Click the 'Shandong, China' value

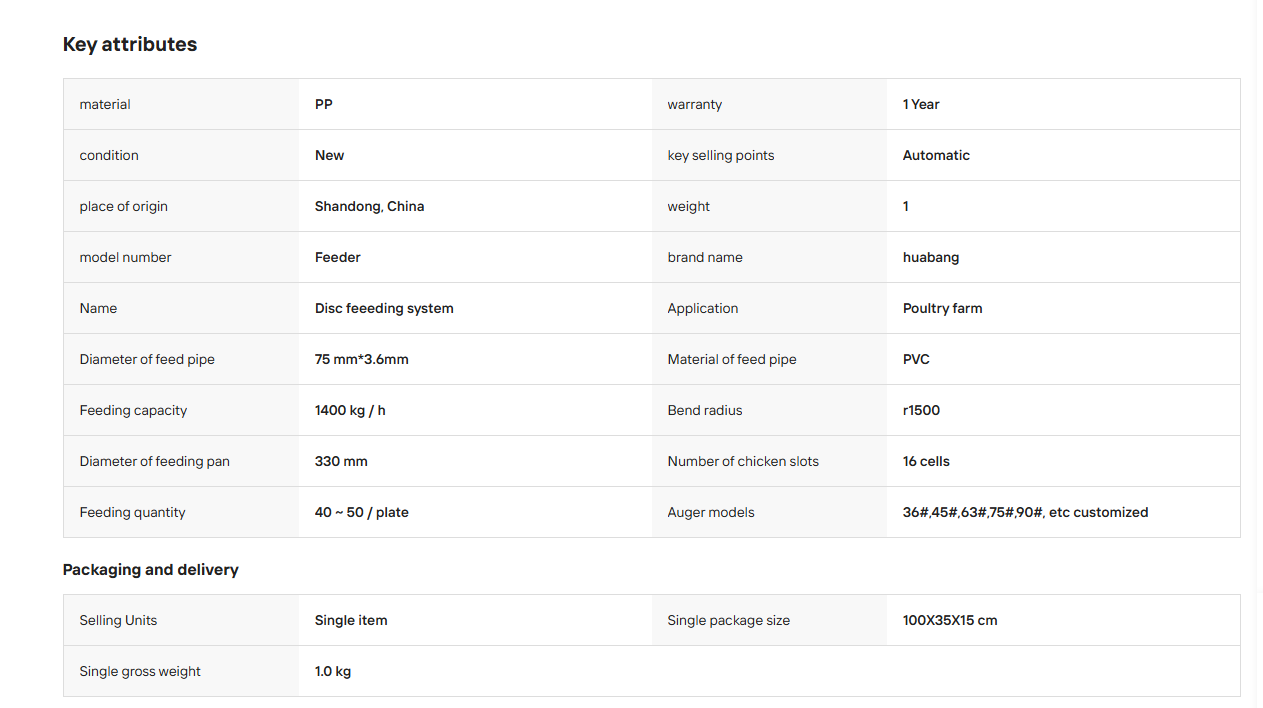click(369, 206)
